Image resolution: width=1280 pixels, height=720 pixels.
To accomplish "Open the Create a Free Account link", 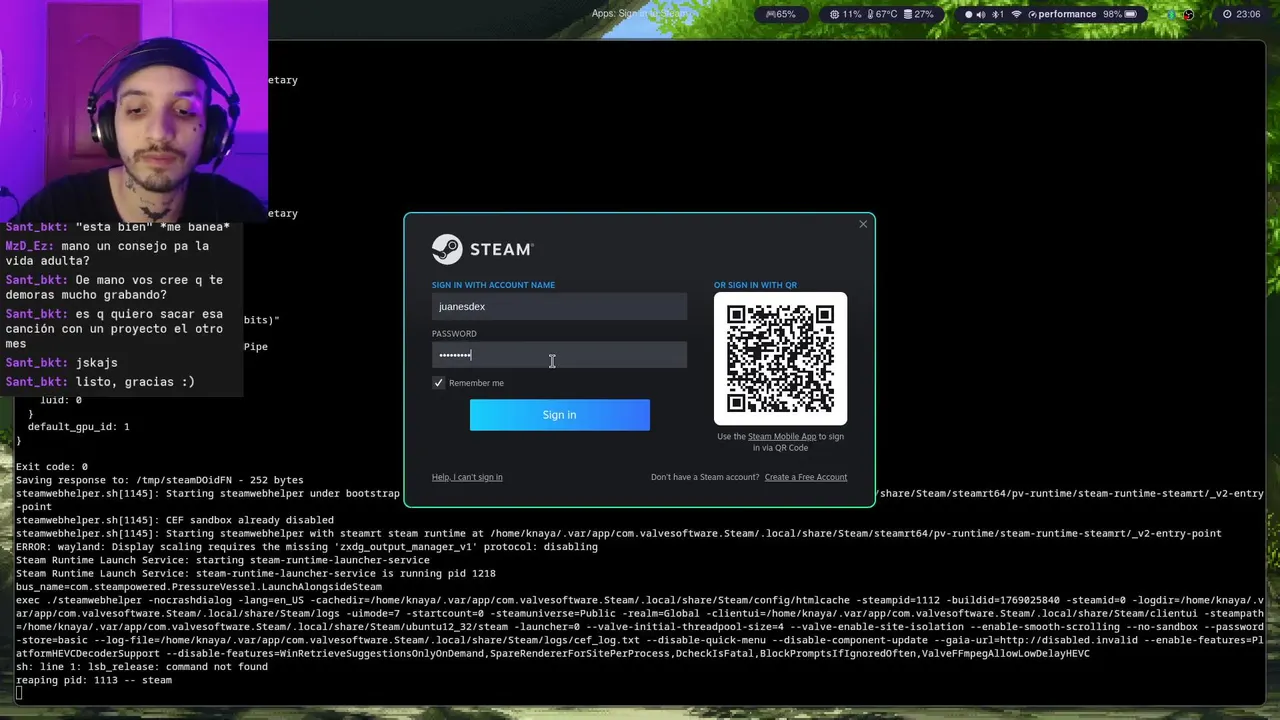I will click(x=805, y=477).
